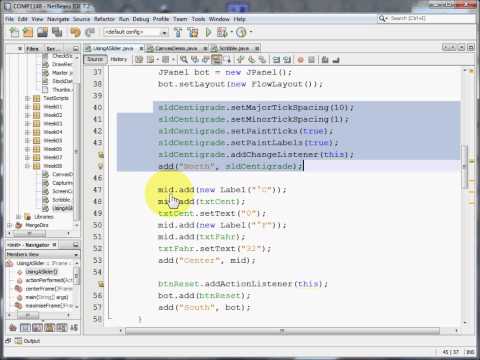This screenshot has width=480, height=360.
Task: Click the editor horizontal scrollbar
Action: pos(282,331)
